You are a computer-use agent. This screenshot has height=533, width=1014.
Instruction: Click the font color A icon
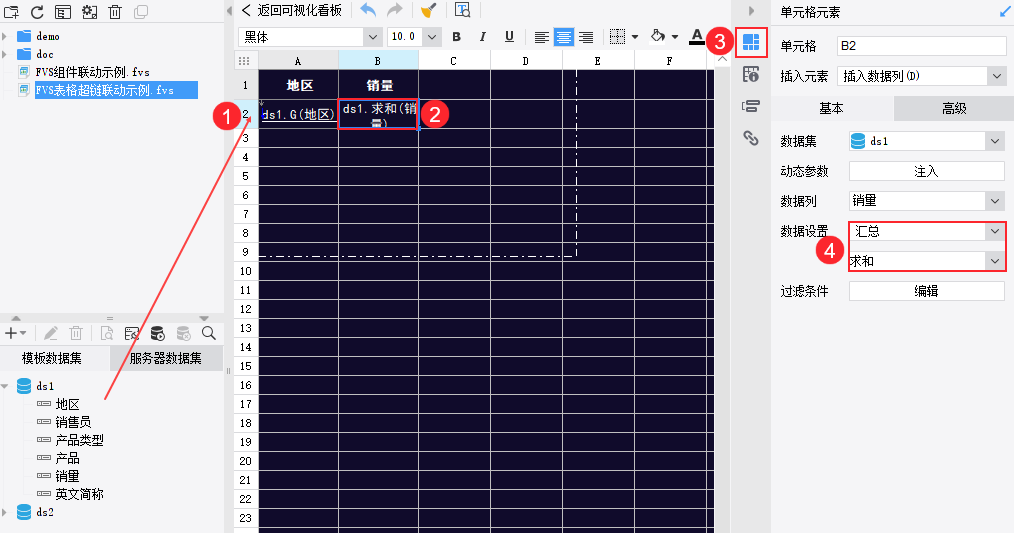pos(696,37)
